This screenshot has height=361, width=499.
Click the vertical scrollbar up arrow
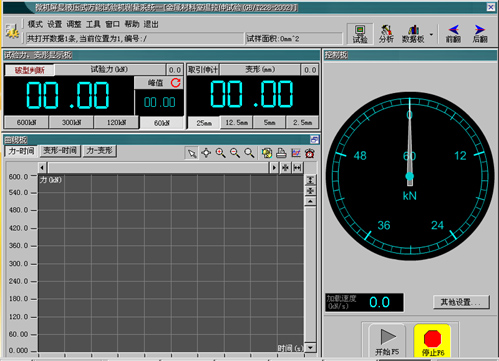310,201
